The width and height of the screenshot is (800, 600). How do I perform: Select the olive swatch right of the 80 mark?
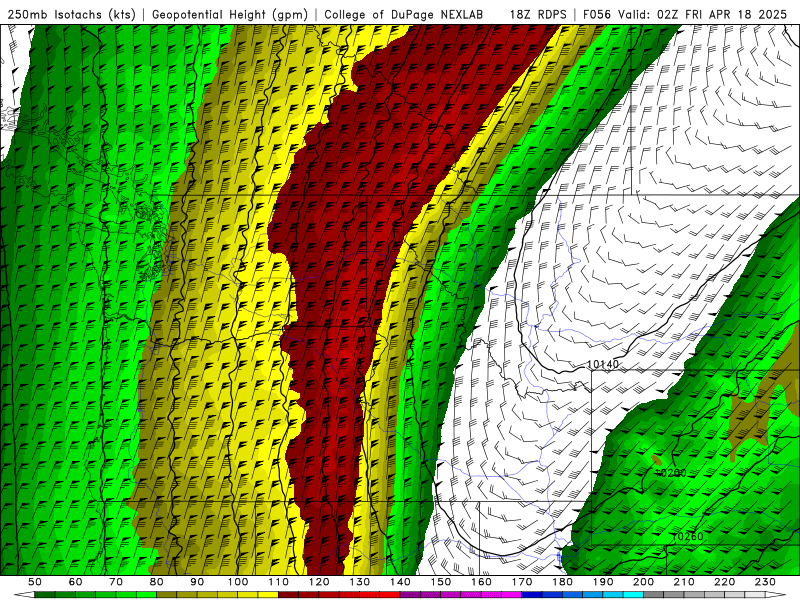[166, 595]
